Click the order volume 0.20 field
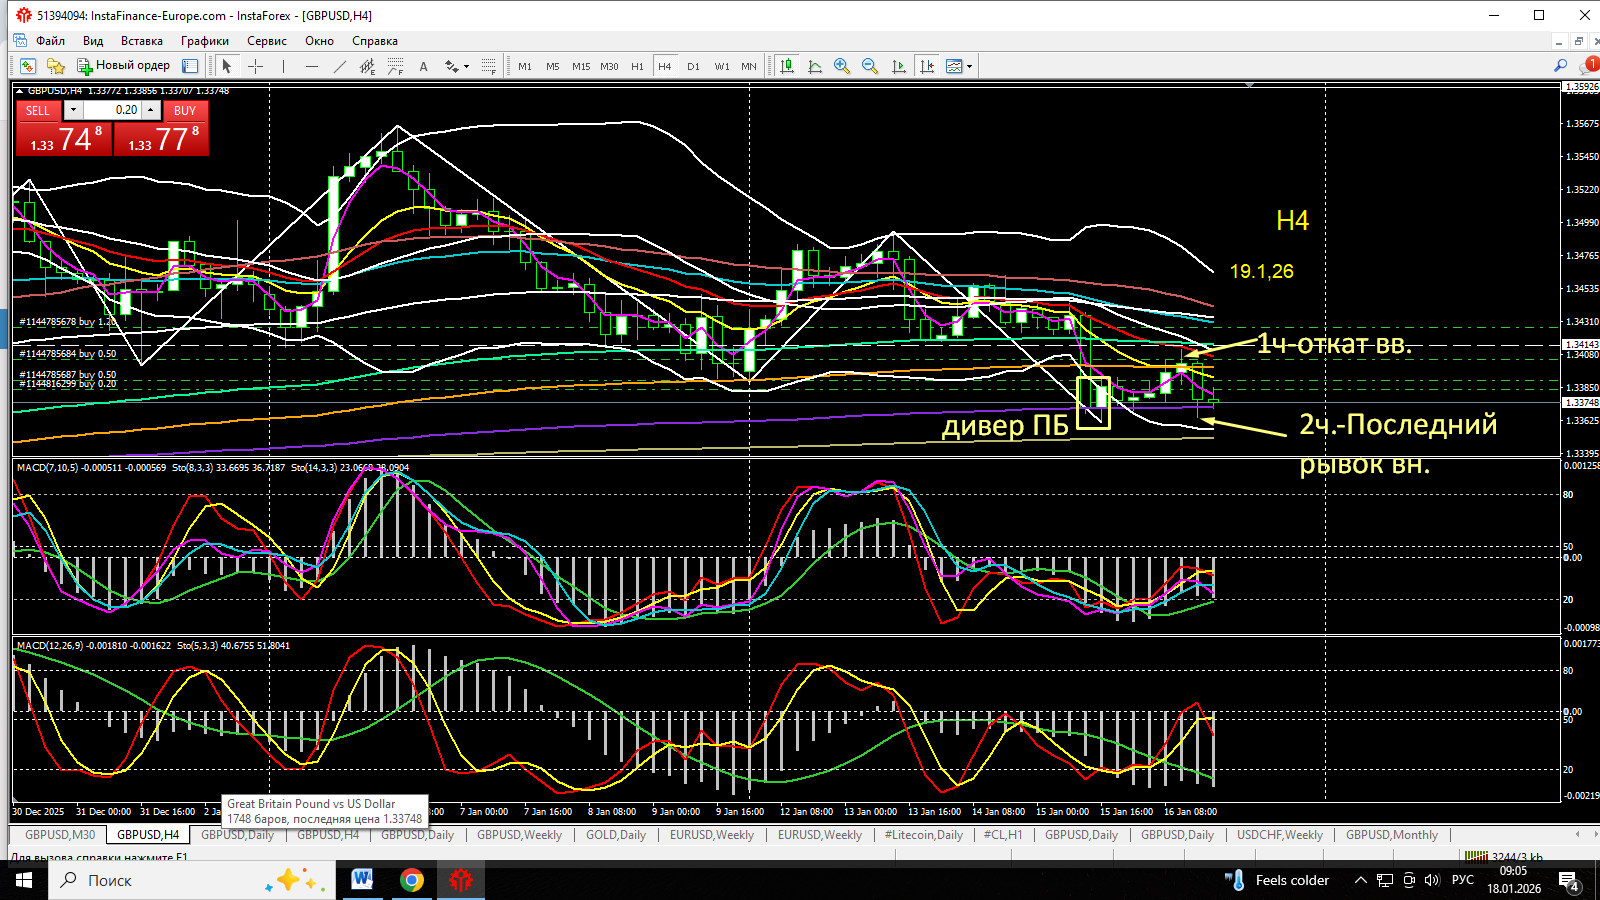This screenshot has width=1600, height=900. click(112, 110)
